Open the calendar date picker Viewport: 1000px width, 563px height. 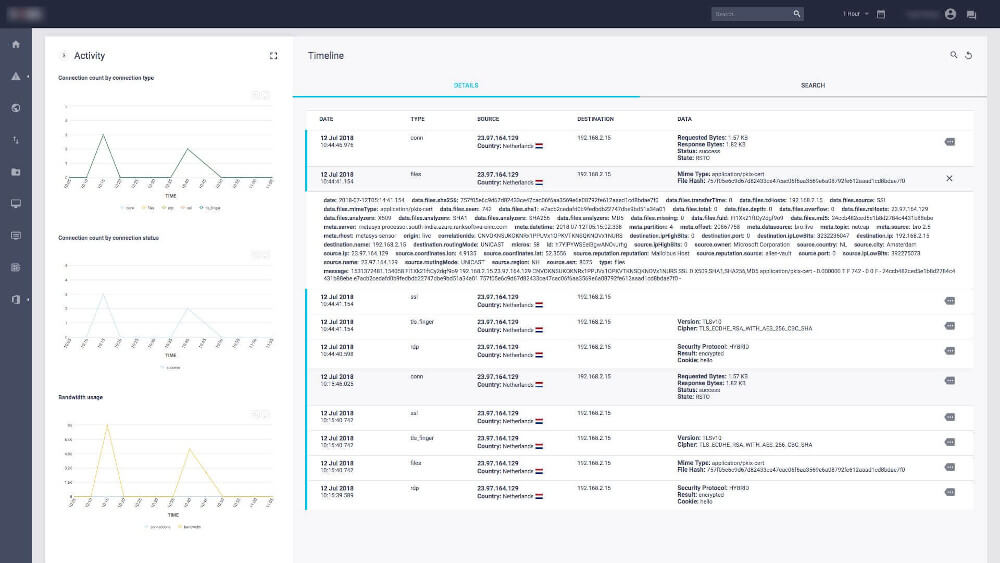pos(881,14)
